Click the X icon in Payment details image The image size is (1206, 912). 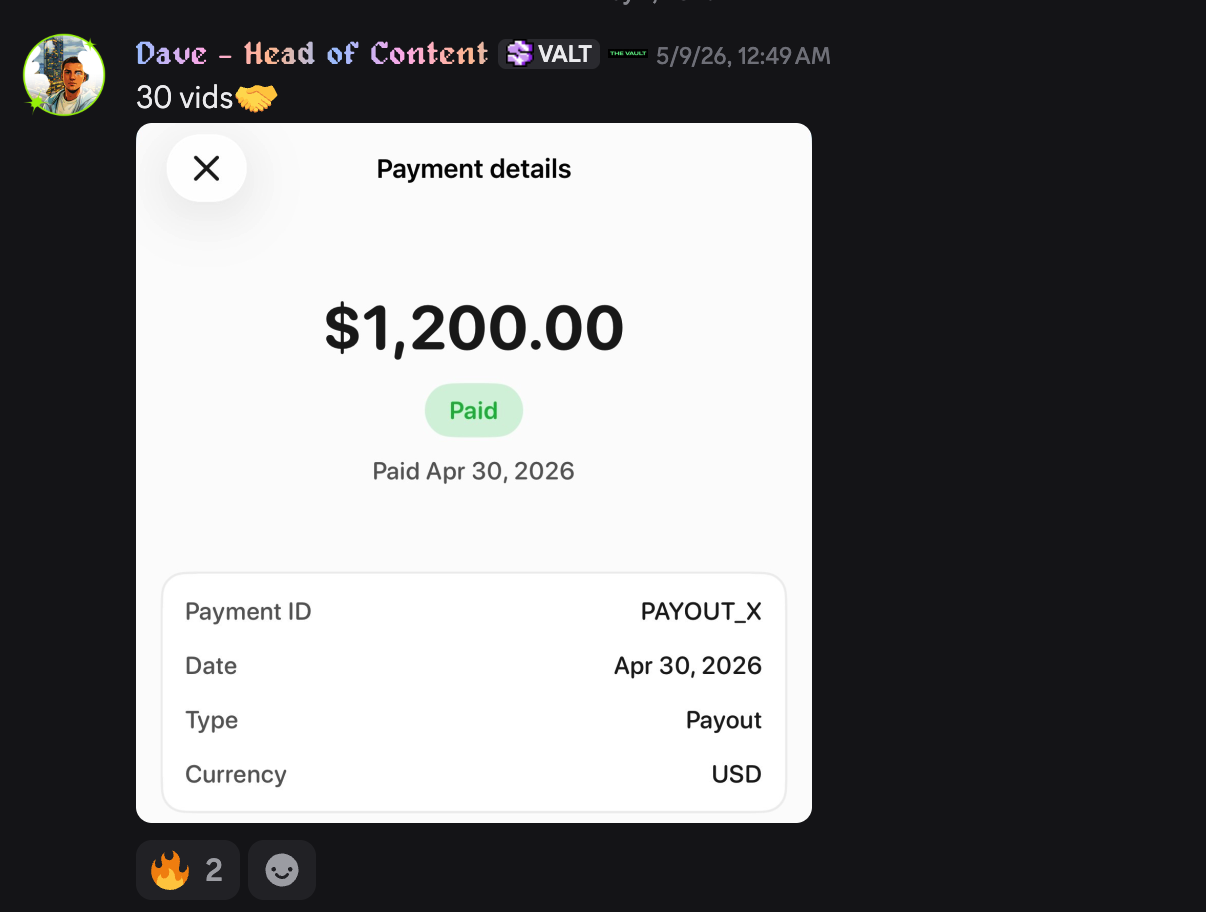[206, 168]
